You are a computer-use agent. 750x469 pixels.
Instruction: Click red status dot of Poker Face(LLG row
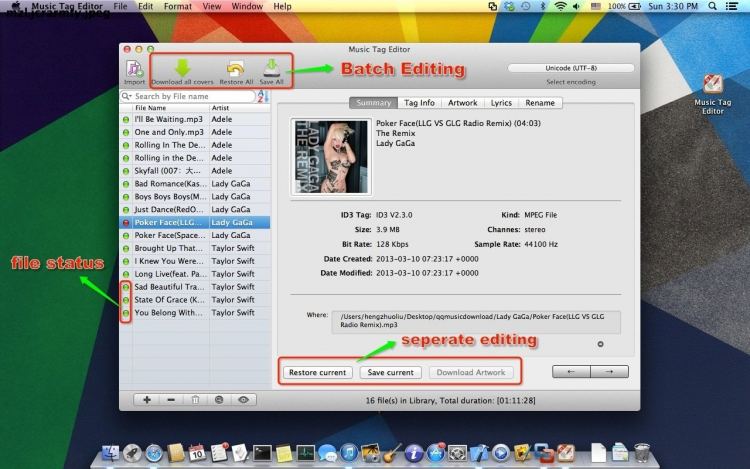(x=126, y=223)
